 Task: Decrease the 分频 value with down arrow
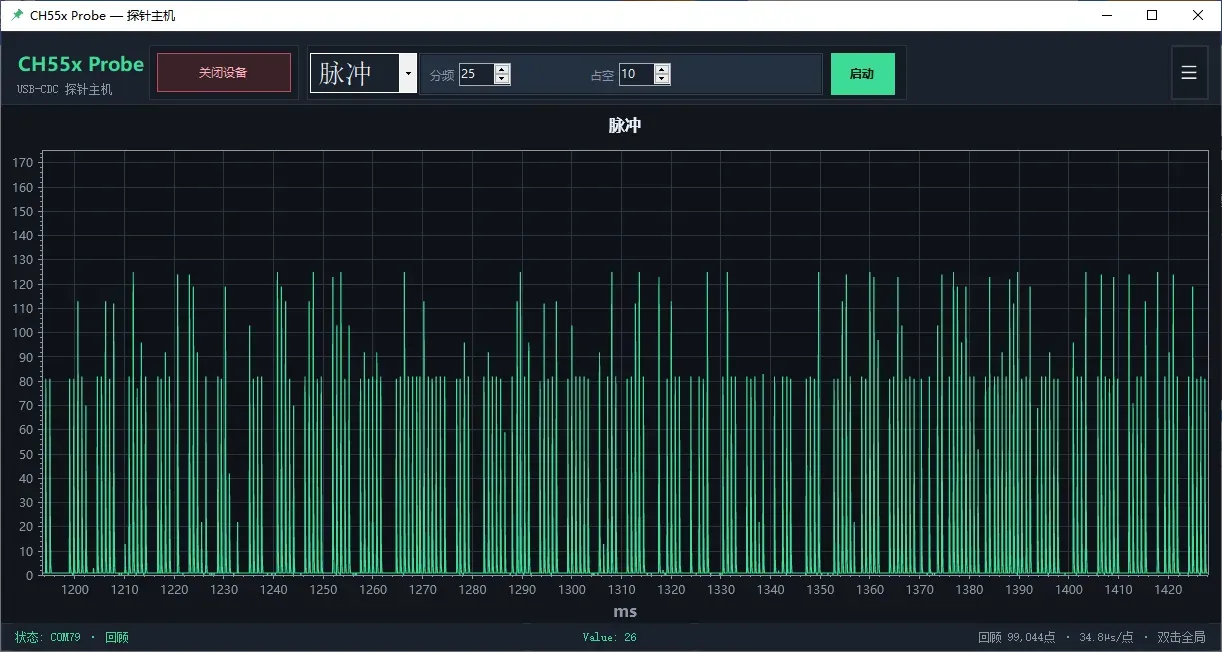[x=502, y=79]
